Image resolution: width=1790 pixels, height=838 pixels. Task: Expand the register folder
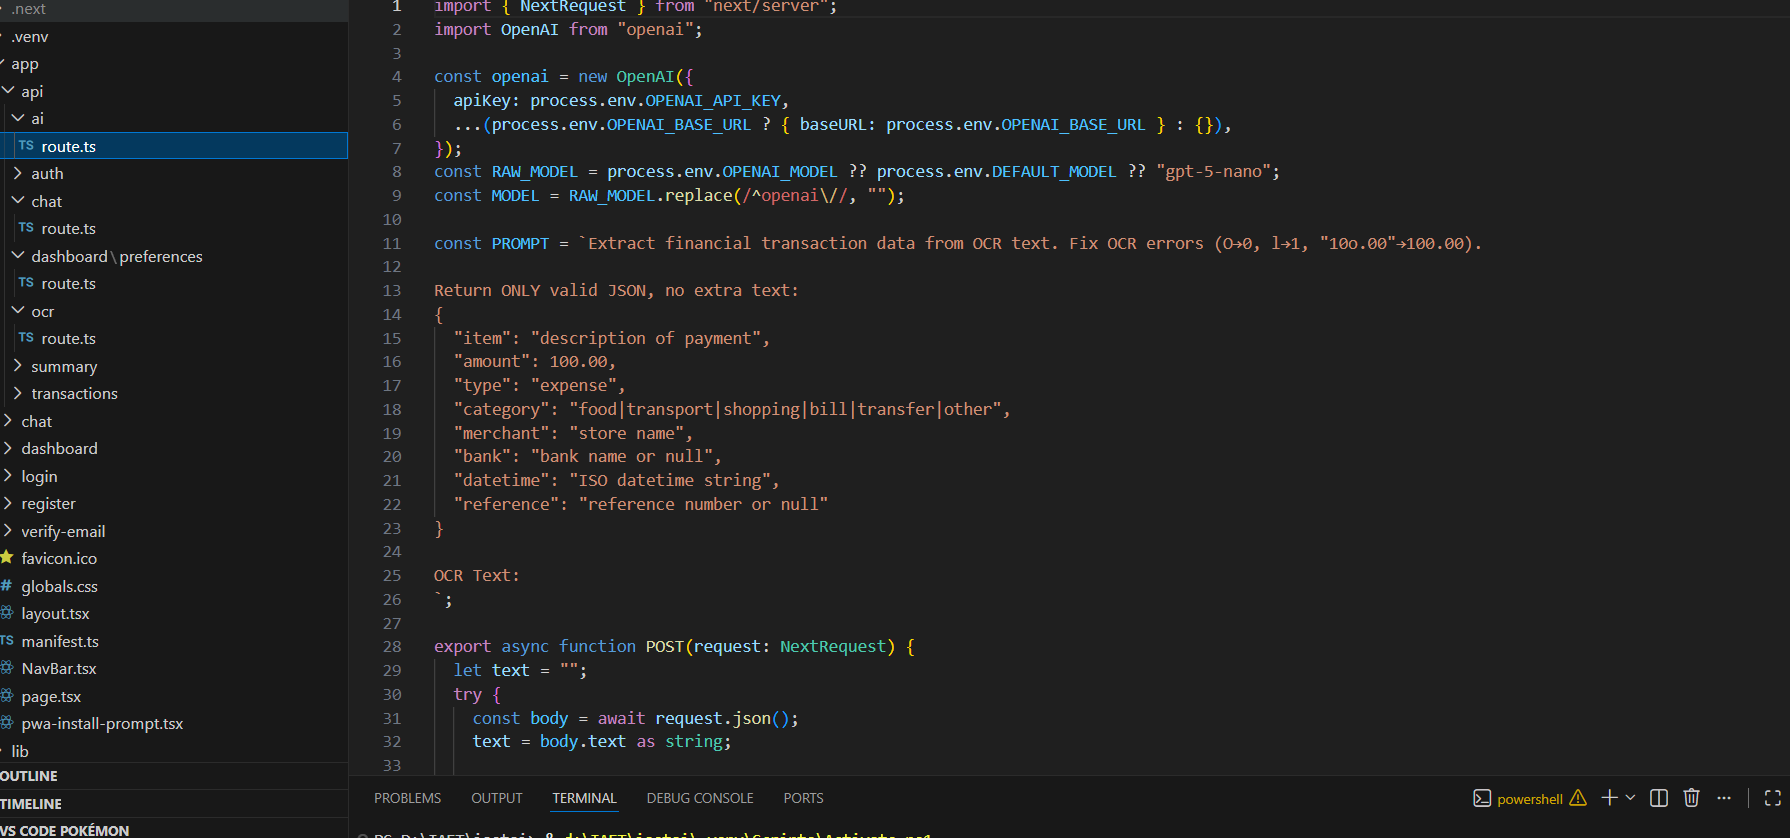click(x=8, y=503)
